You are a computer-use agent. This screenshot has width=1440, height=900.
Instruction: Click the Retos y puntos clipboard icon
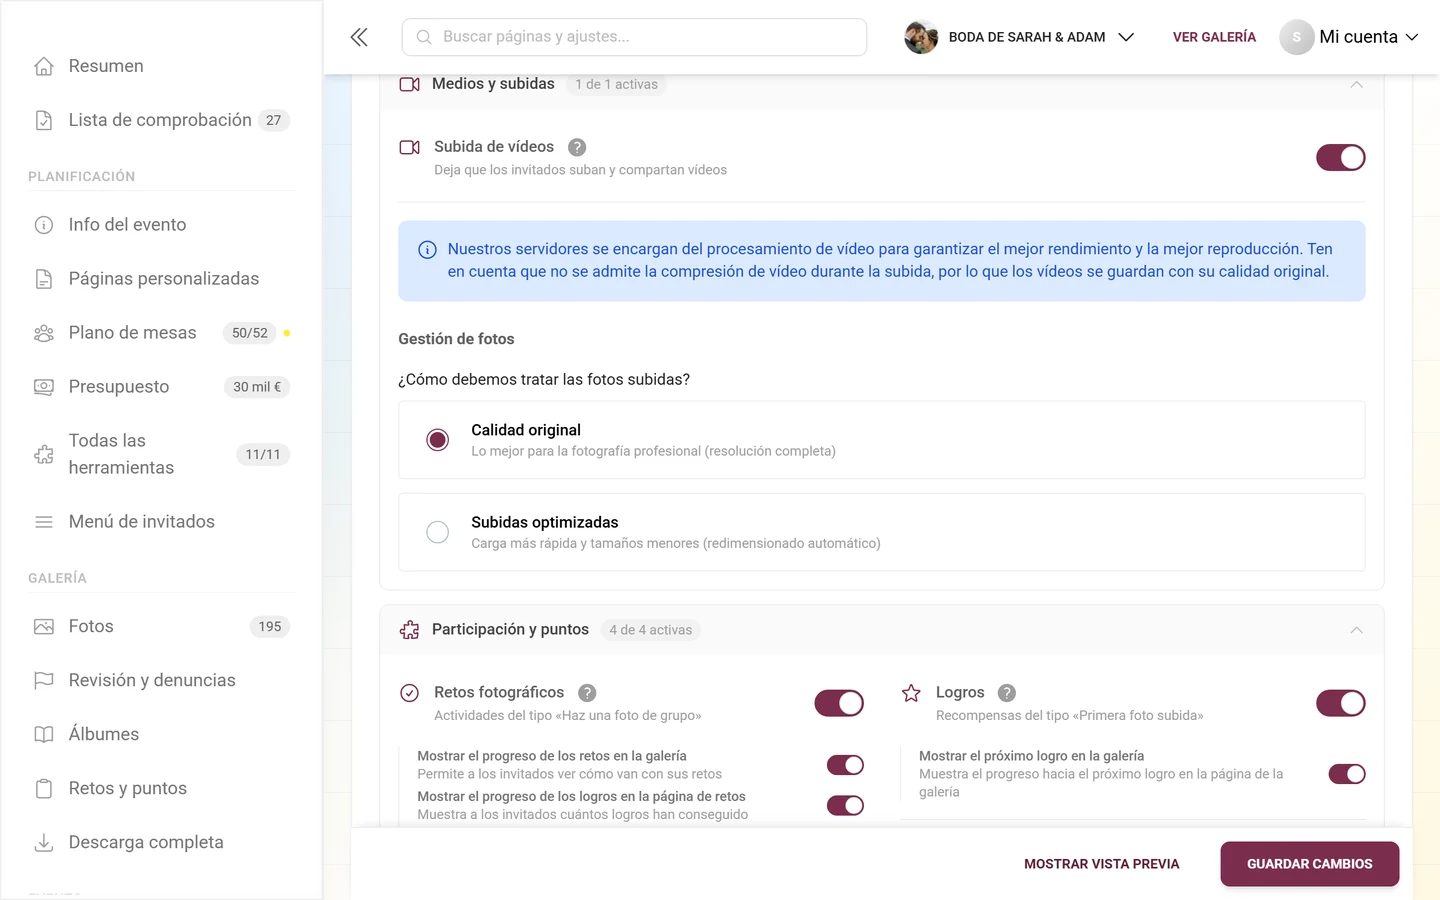(44, 789)
